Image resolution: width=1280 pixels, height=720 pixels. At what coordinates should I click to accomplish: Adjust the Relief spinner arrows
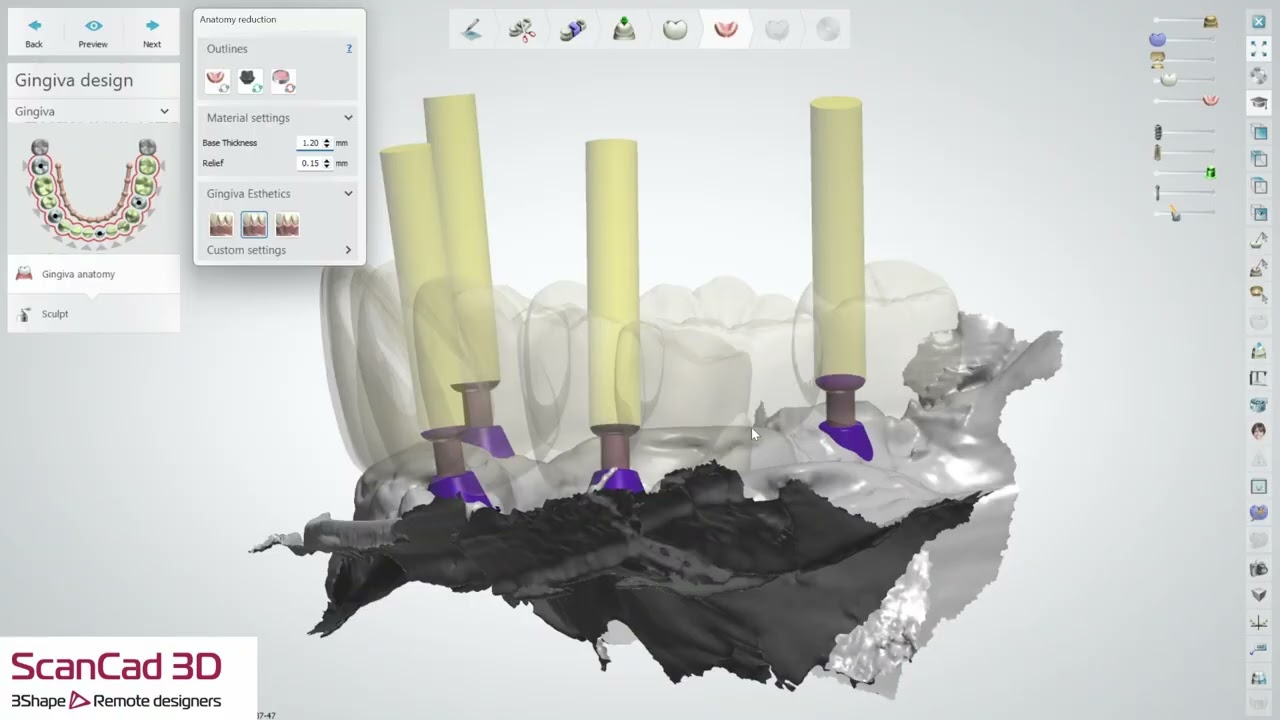326,163
